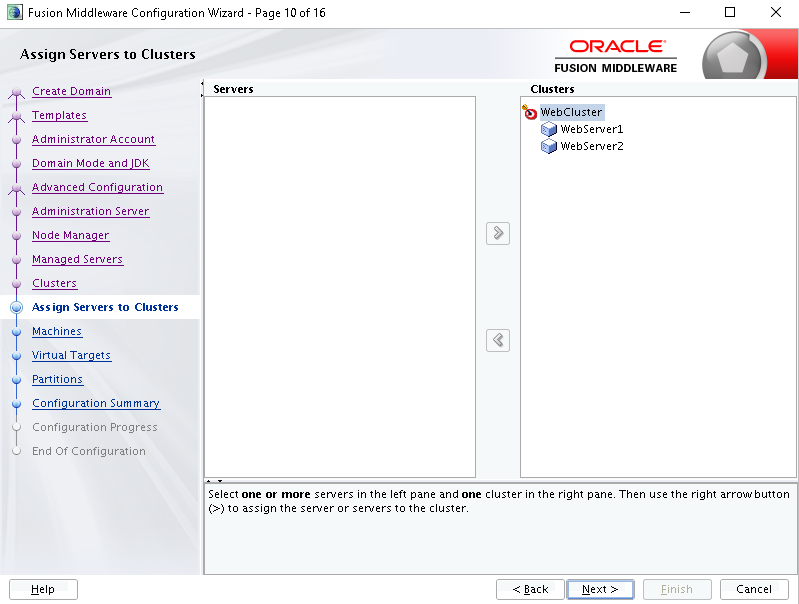799x604 pixels.
Task: Click the < Back button
Action: [530, 590]
